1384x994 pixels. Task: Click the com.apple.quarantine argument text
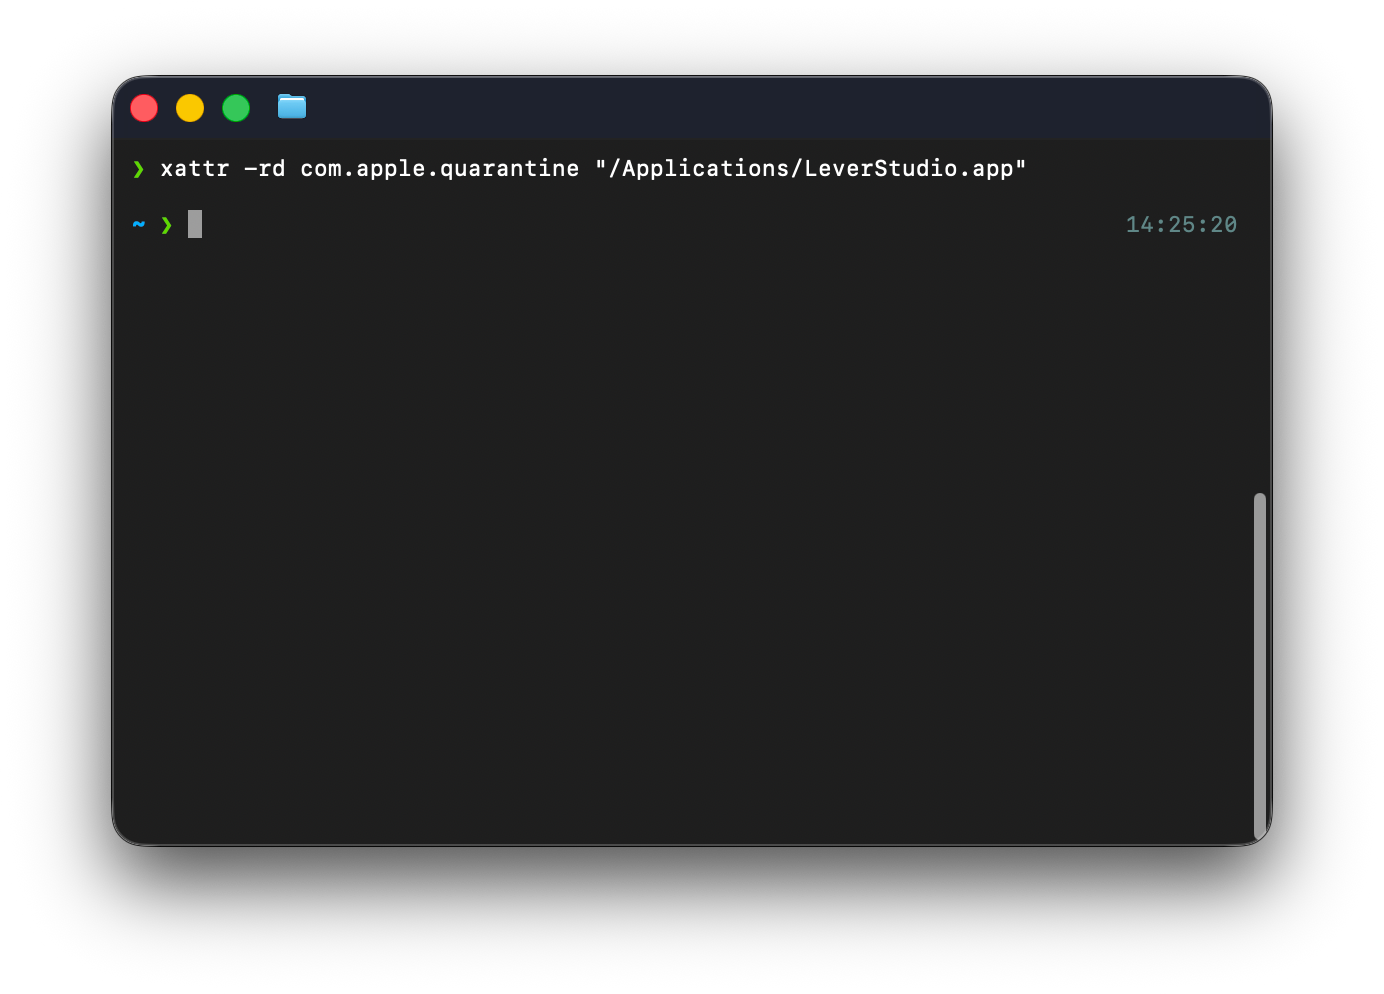click(x=440, y=168)
